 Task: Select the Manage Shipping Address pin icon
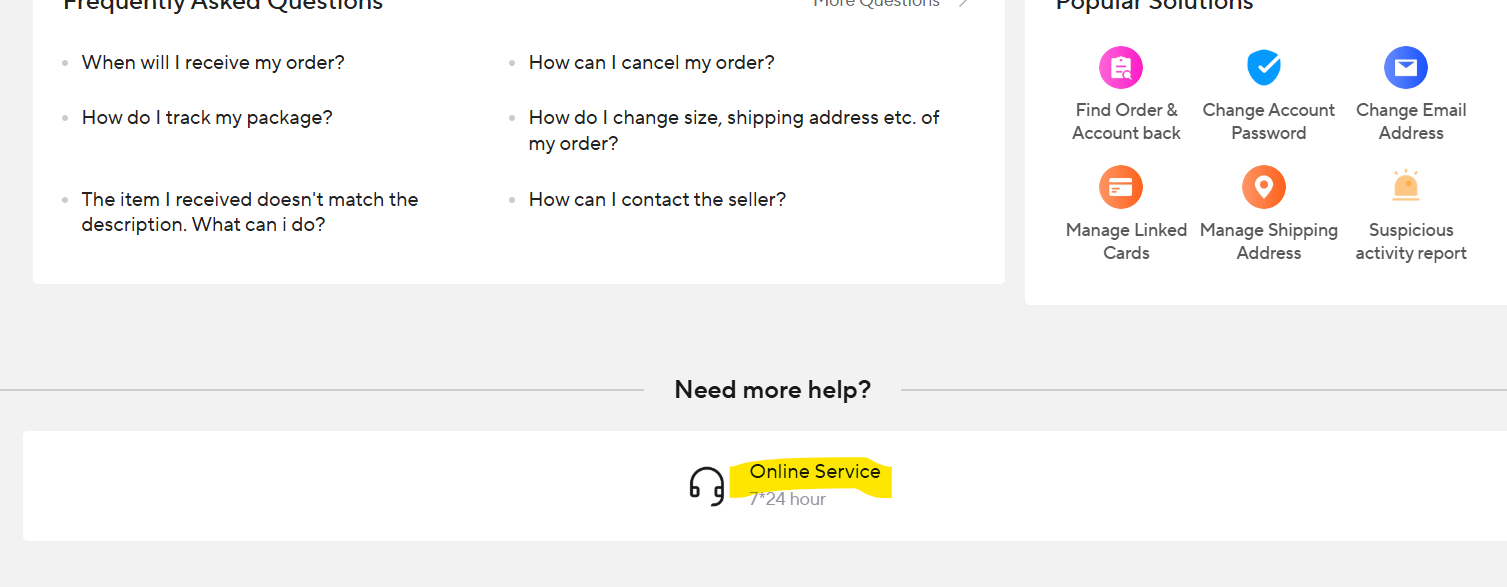(1264, 187)
